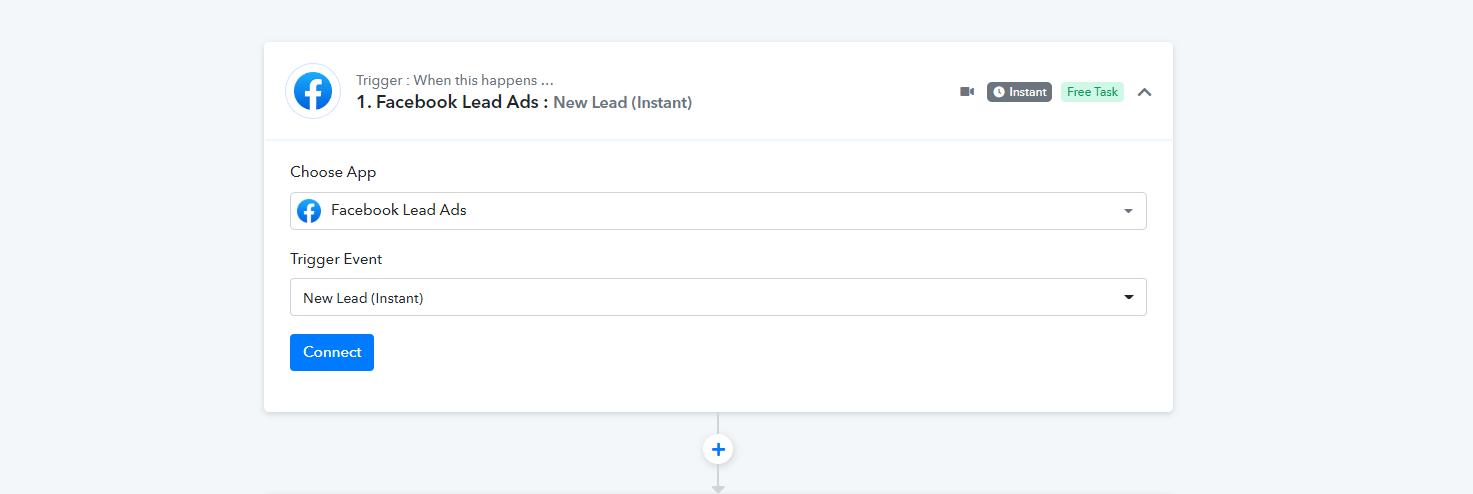Viewport: 1473px width, 494px height.
Task: Add a step with the plus button
Action: [x=718, y=450]
